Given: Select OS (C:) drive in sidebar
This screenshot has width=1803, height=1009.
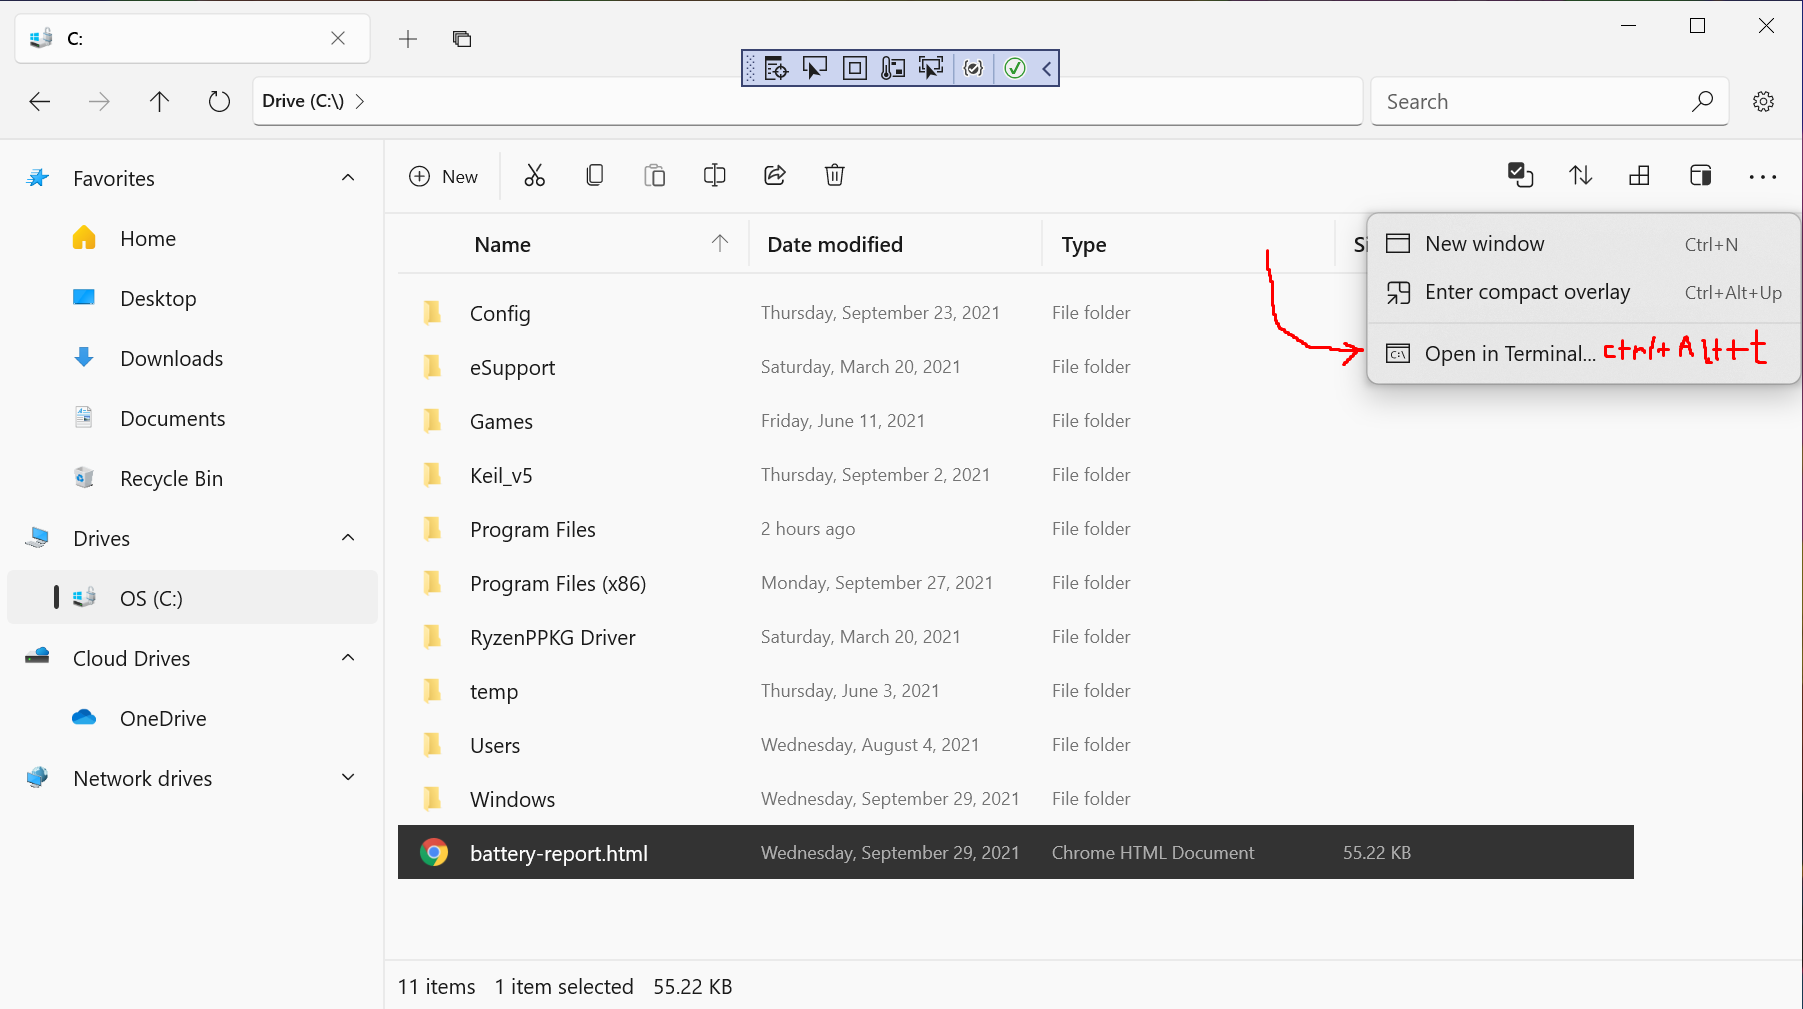Looking at the screenshot, I should coord(193,598).
